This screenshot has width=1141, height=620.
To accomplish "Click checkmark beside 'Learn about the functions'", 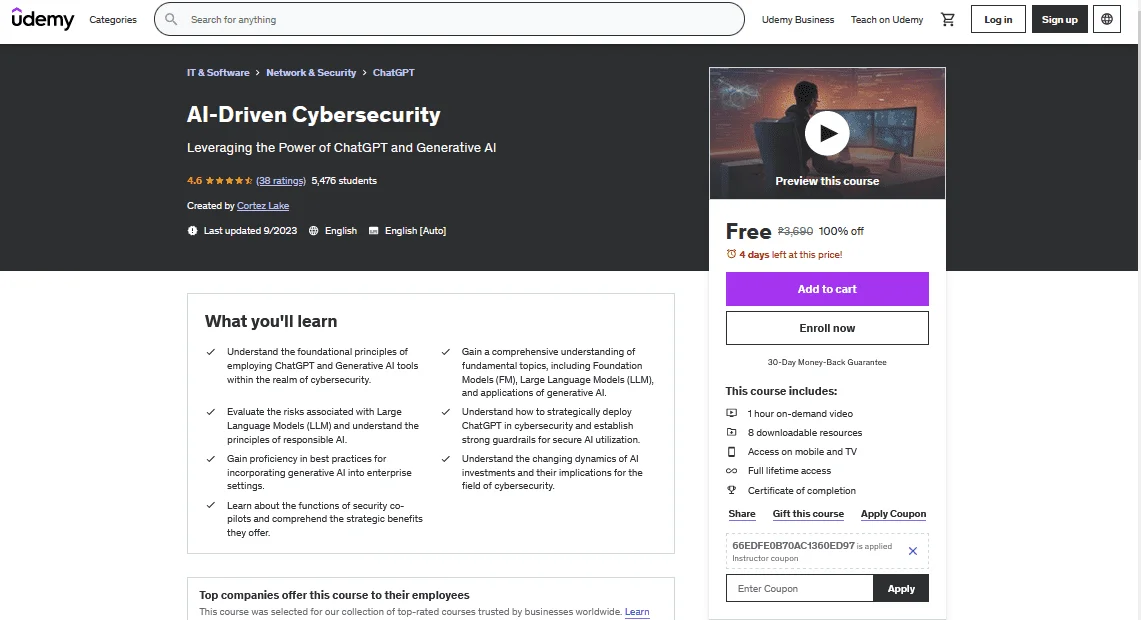I will (x=210, y=505).
